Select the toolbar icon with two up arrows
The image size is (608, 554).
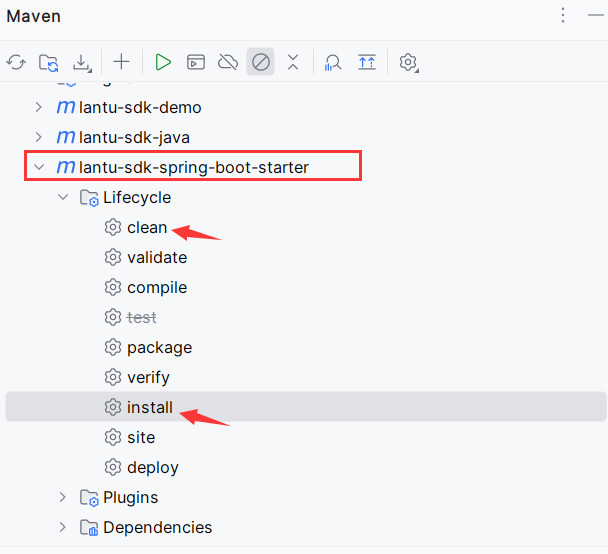click(367, 62)
